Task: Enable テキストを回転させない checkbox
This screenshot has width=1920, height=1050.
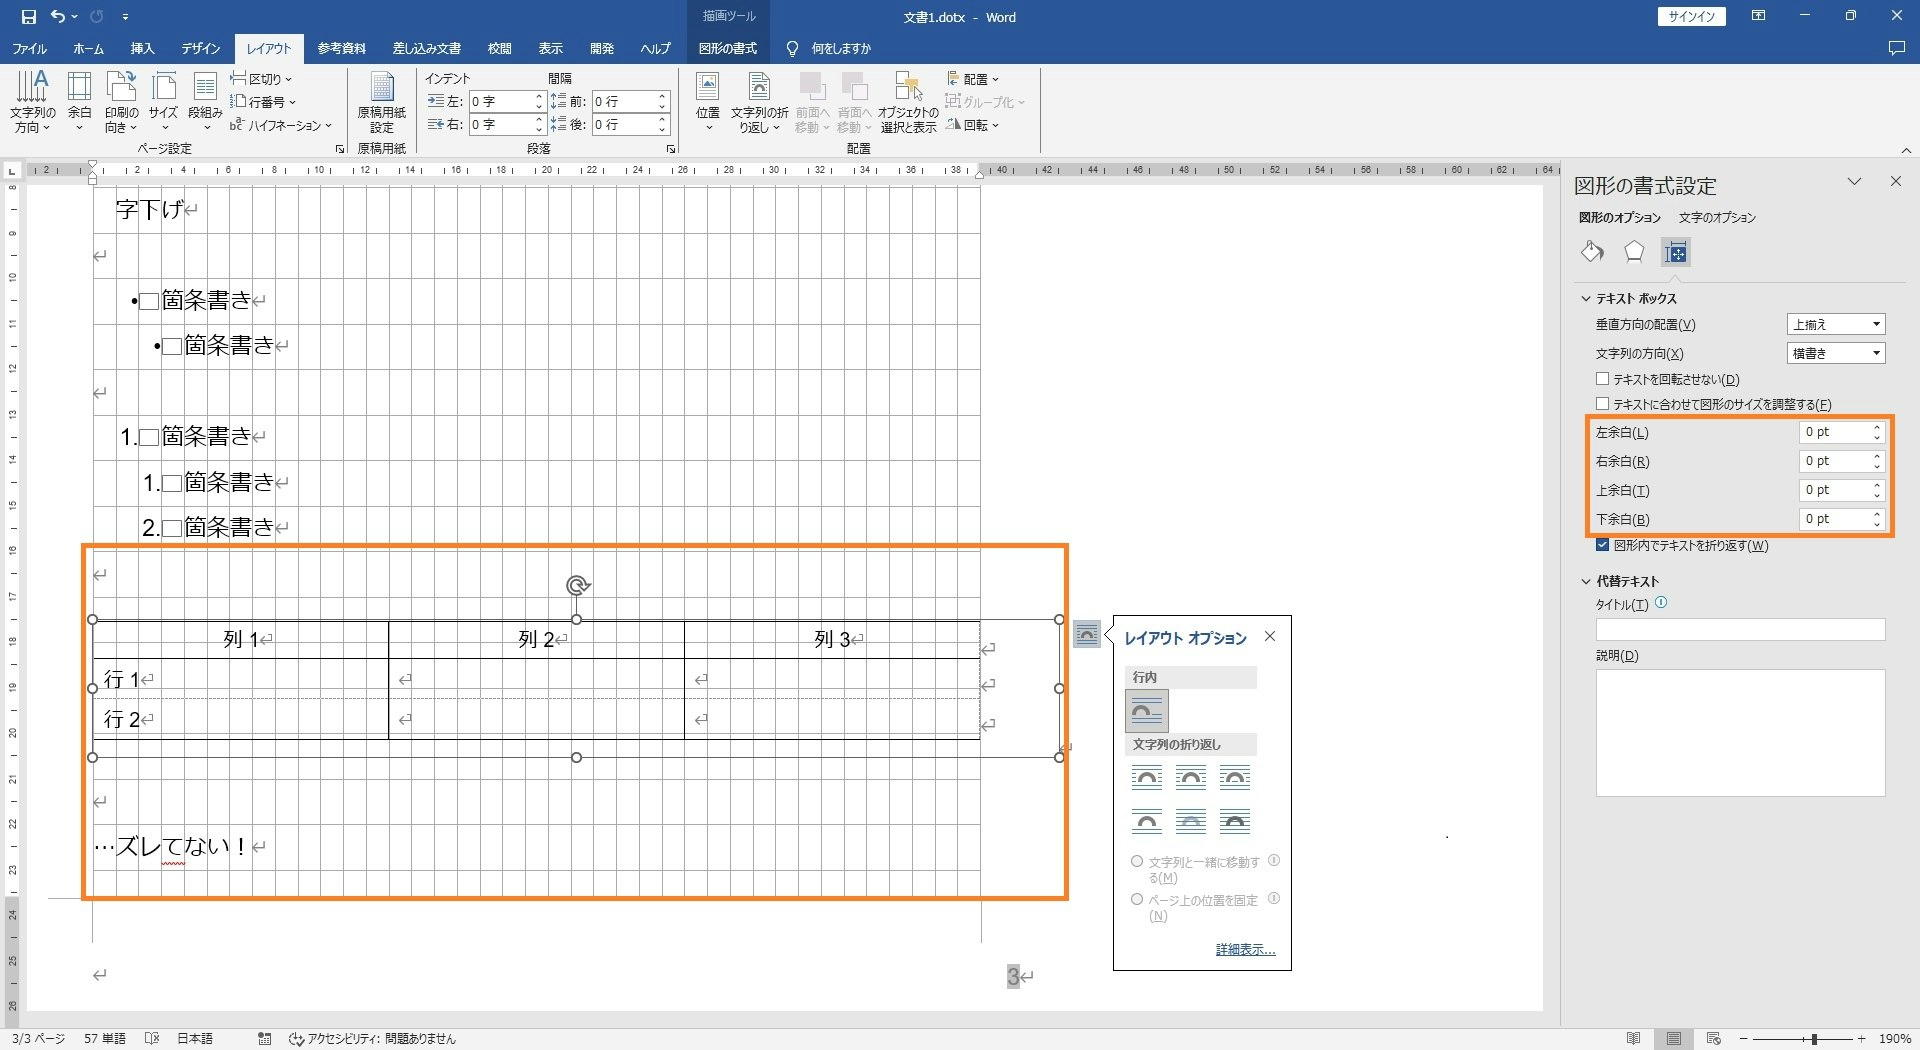Action: pos(1603,379)
